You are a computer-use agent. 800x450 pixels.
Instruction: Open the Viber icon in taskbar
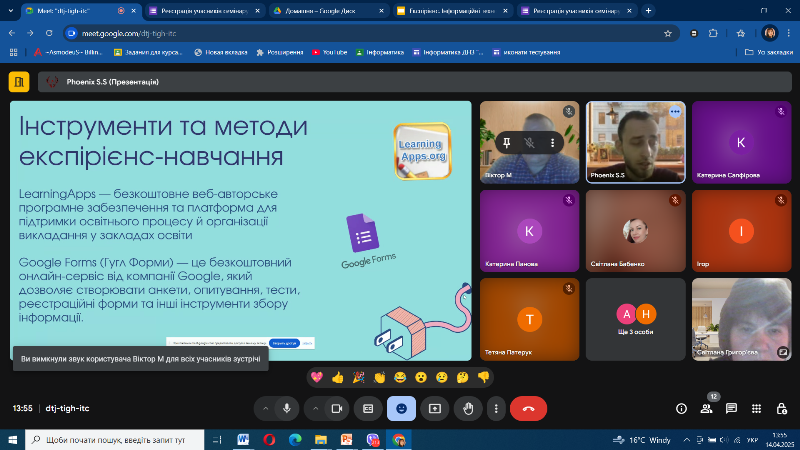373,440
